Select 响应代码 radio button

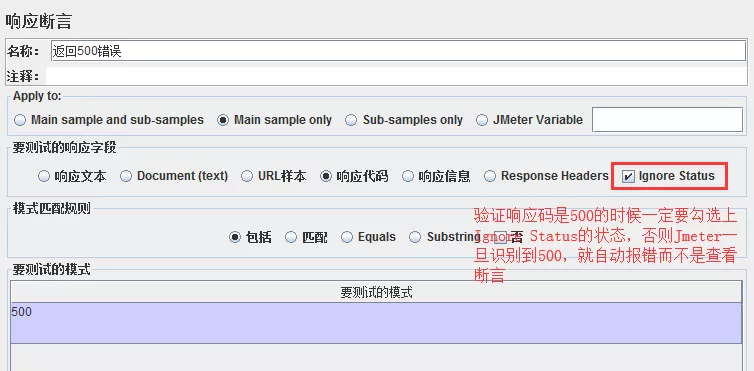326,176
